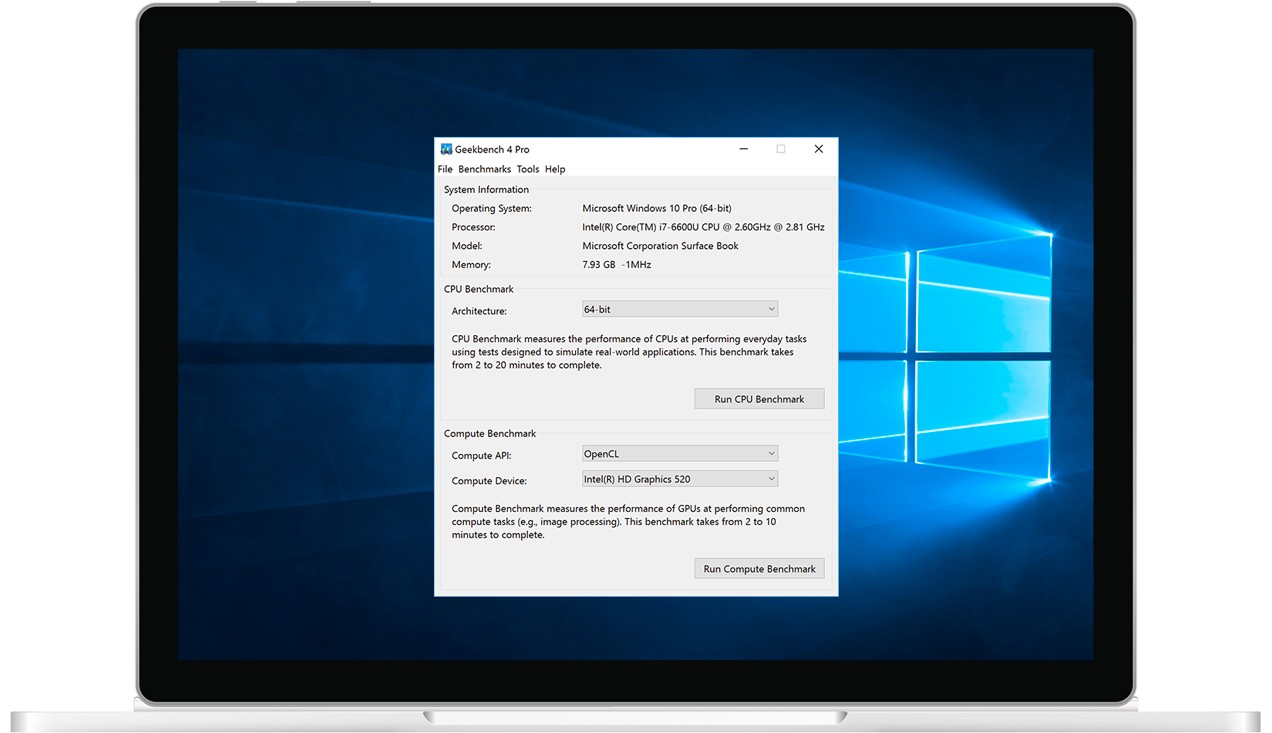Click the CPU Benchmark description paragraph
Viewport: 1272px width, 733px height.
(x=629, y=352)
